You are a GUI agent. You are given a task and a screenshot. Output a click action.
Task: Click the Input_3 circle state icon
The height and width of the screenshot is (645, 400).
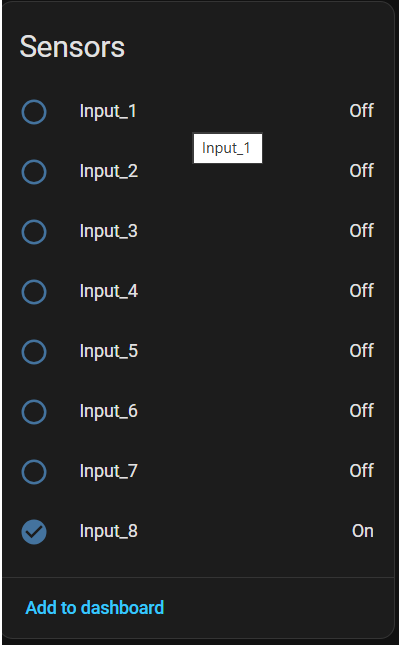click(34, 232)
